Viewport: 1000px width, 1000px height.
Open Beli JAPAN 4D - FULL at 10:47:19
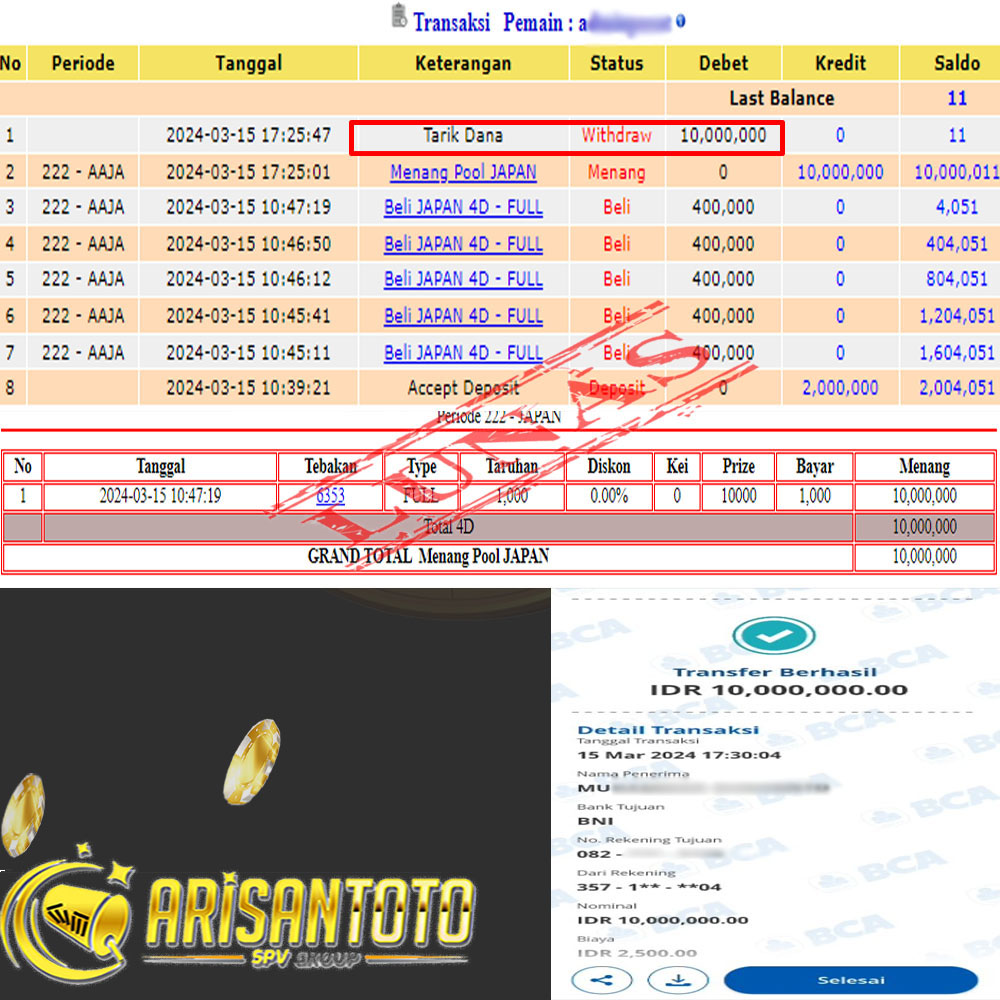463,207
